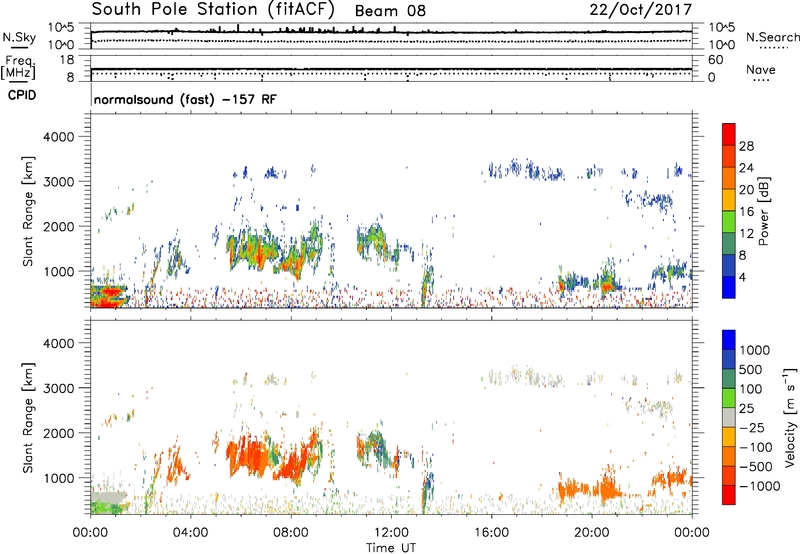800x554 pixels.
Task: Click the 'Freq. [MHz]' axis label
Action: pos(18,68)
